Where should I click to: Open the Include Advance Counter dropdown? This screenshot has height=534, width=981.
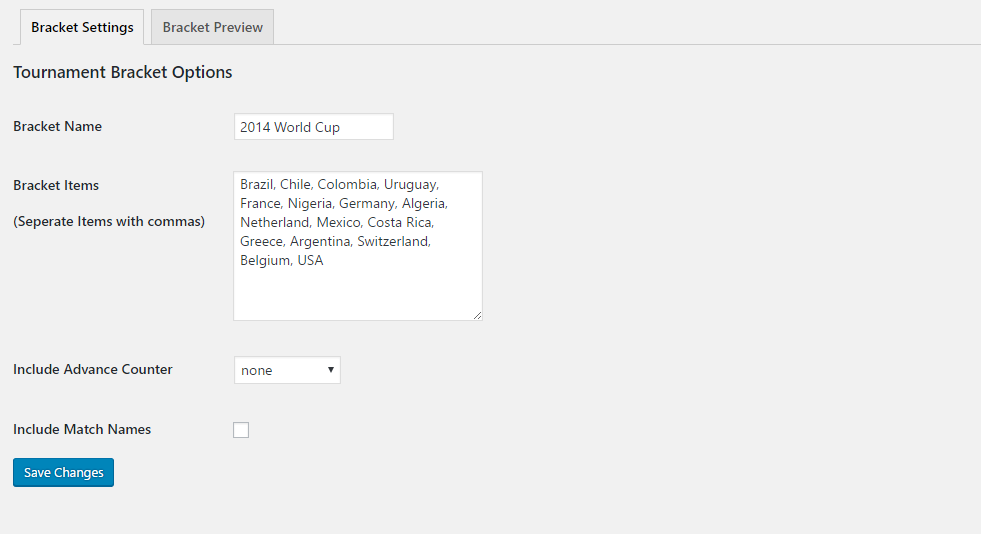(287, 370)
